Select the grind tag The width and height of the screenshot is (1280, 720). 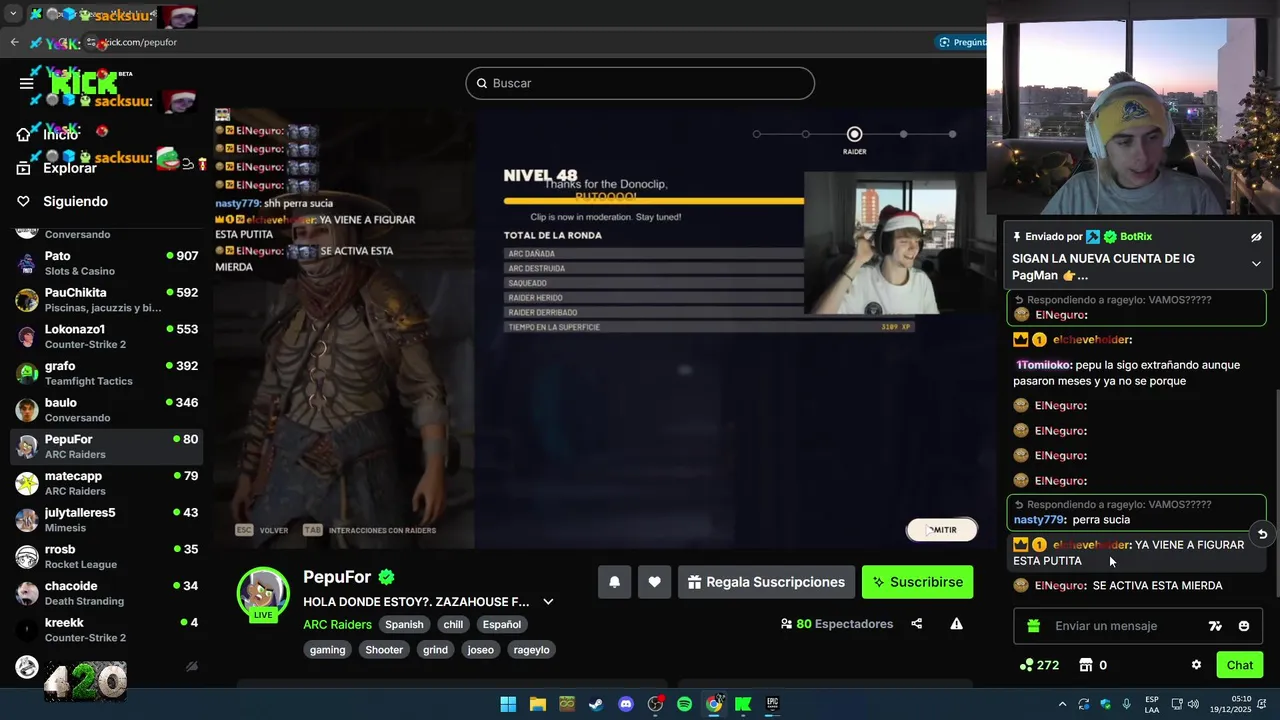(435, 650)
